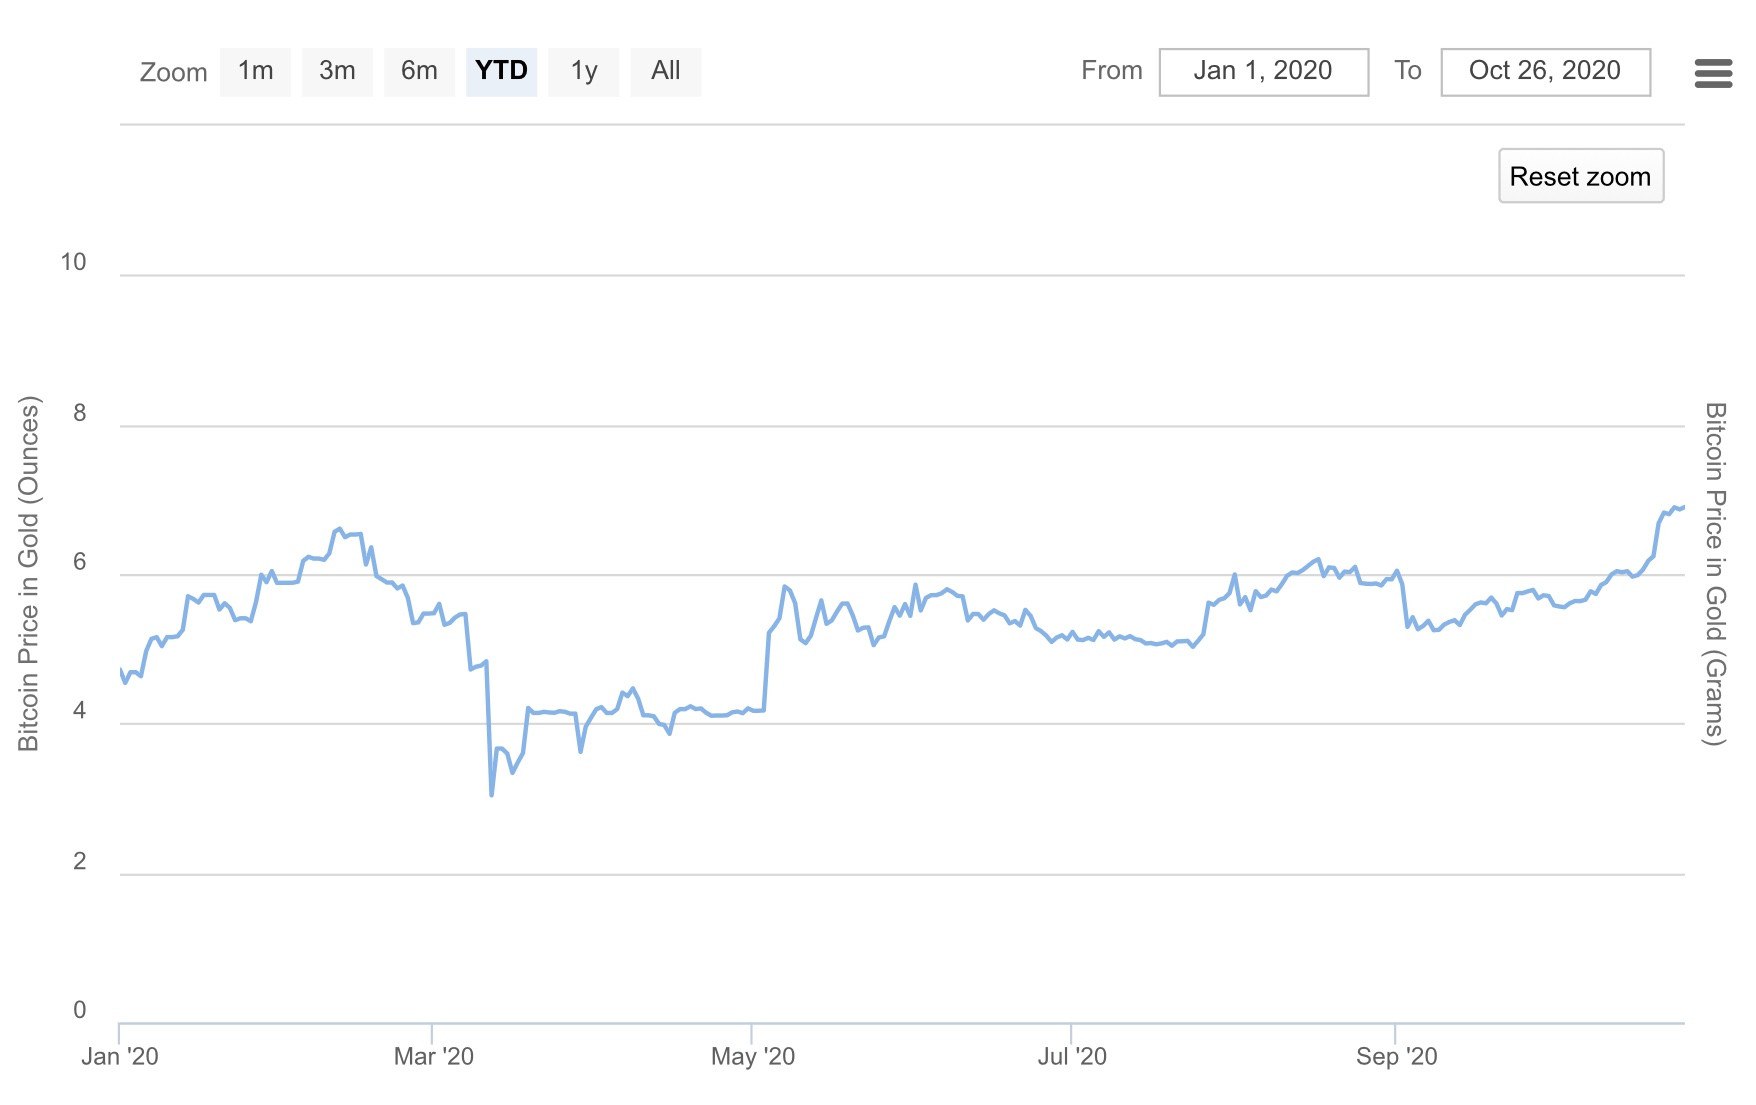Select the 3m zoom range
This screenshot has height=1105, width=1756.
pos(337,72)
